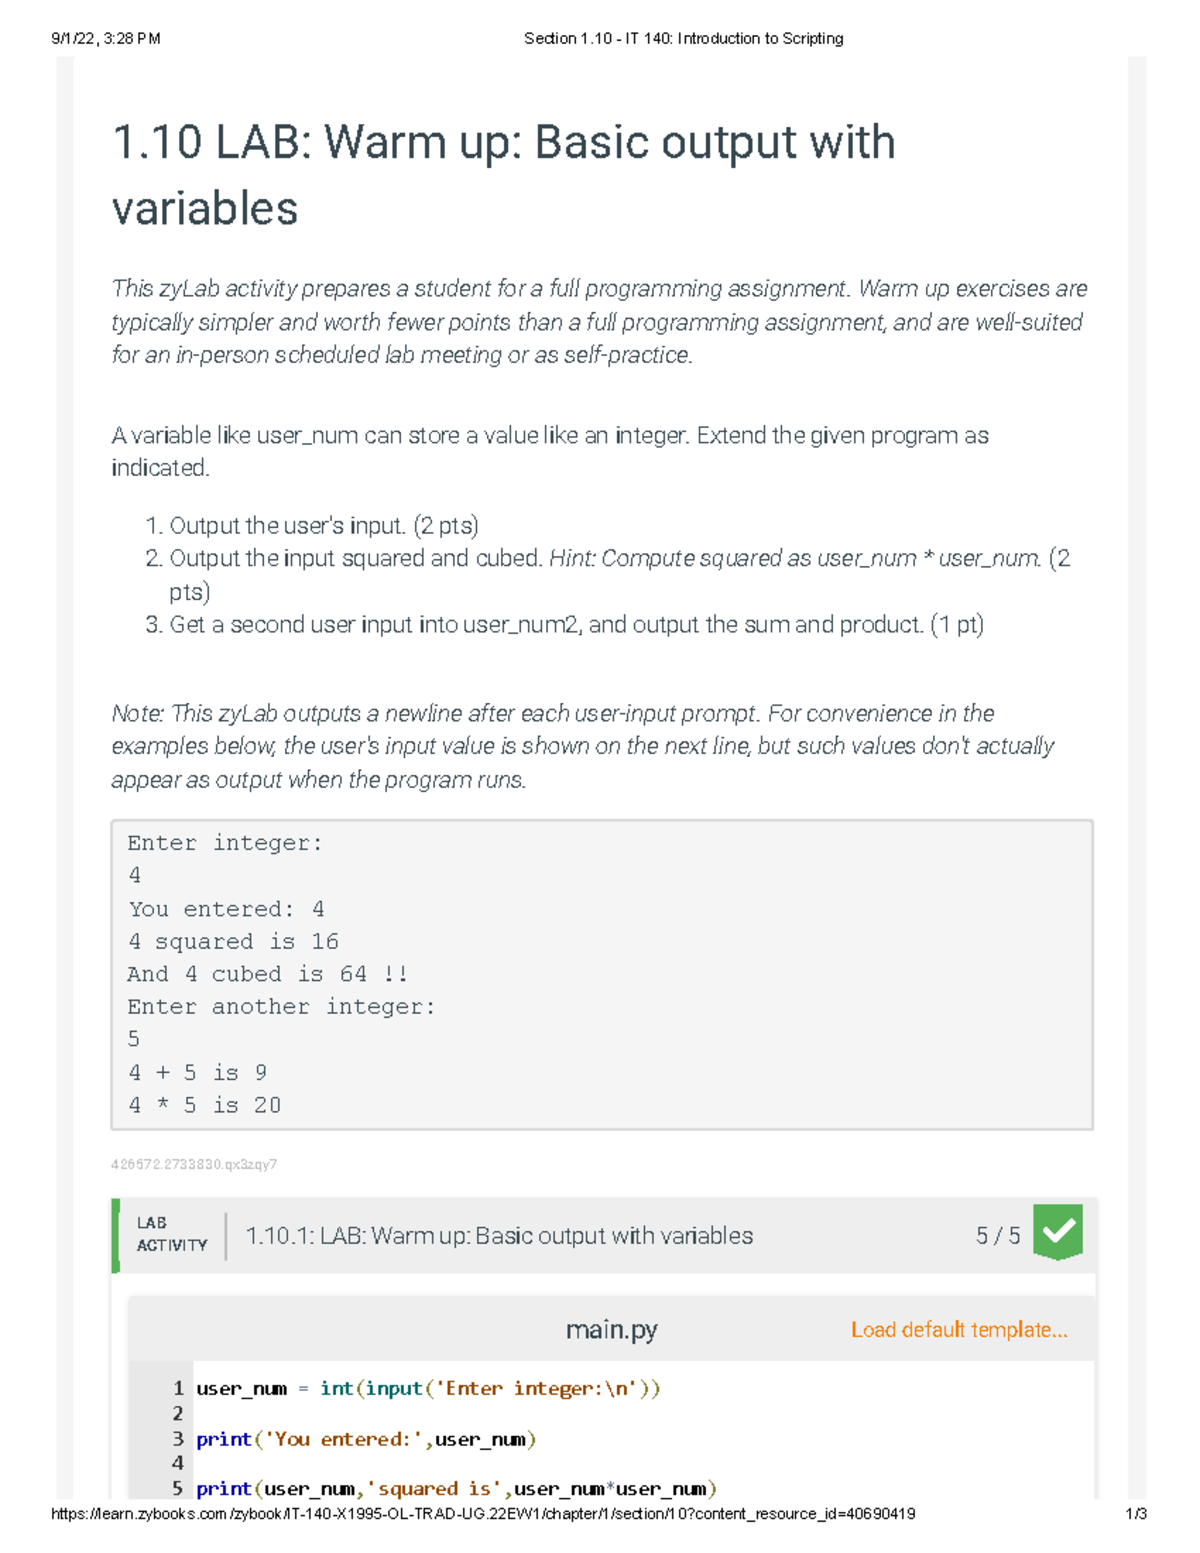The height and width of the screenshot is (1553, 1200).
Task: Open the zybooks URL in the footer
Action: point(483,1514)
